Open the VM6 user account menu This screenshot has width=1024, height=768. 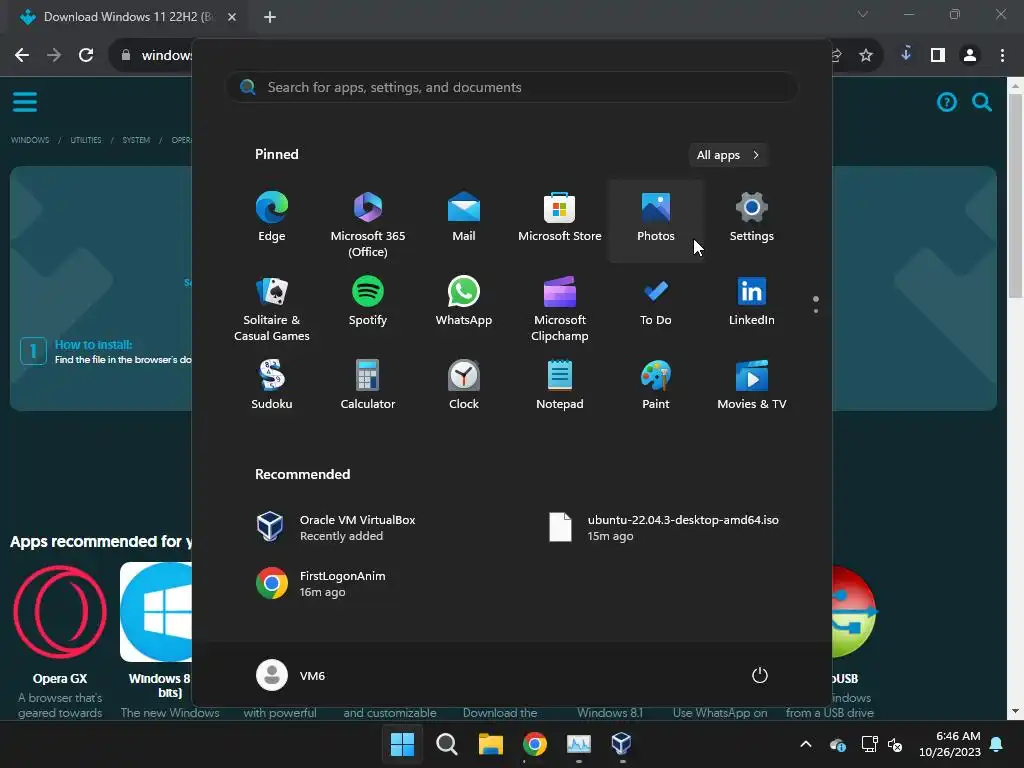coord(291,675)
